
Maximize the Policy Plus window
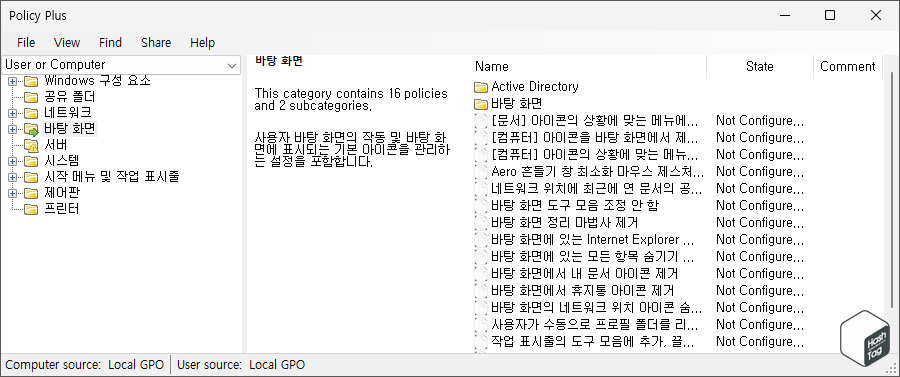click(x=829, y=15)
